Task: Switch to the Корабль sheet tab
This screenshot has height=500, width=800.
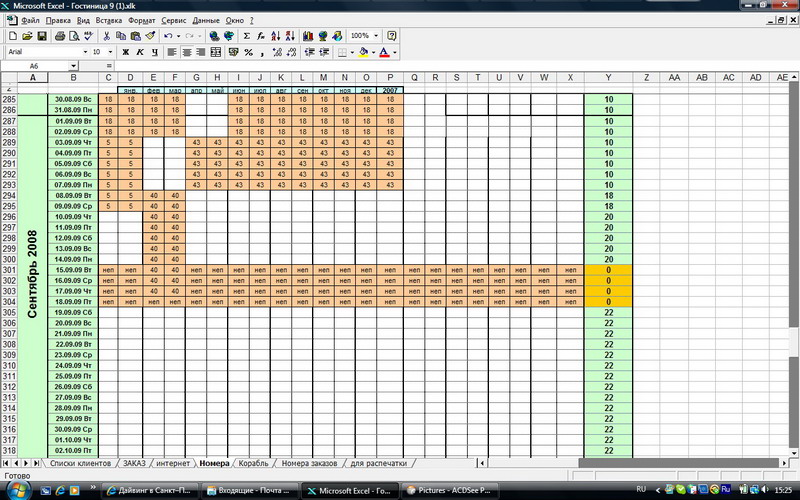Action: pyautogui.click(x=255, y=464)
